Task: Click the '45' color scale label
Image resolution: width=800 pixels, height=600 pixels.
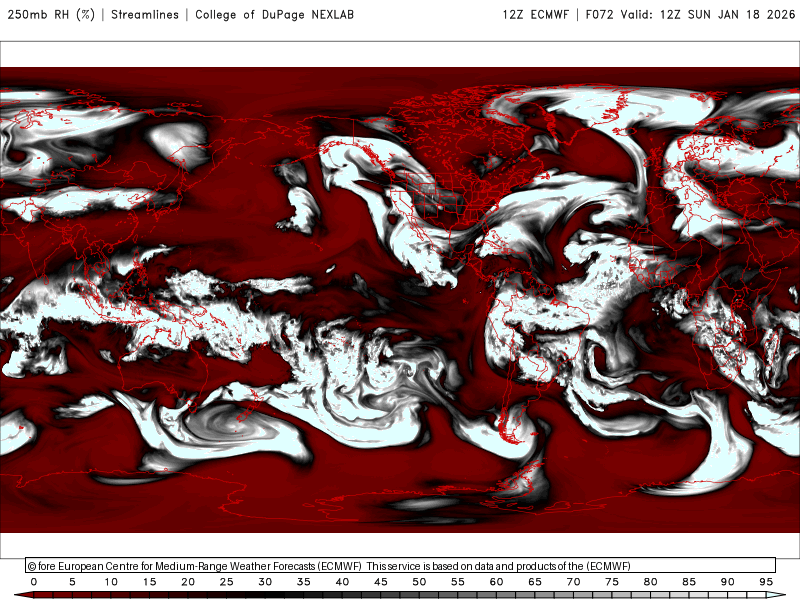Action: click(381, 582)
